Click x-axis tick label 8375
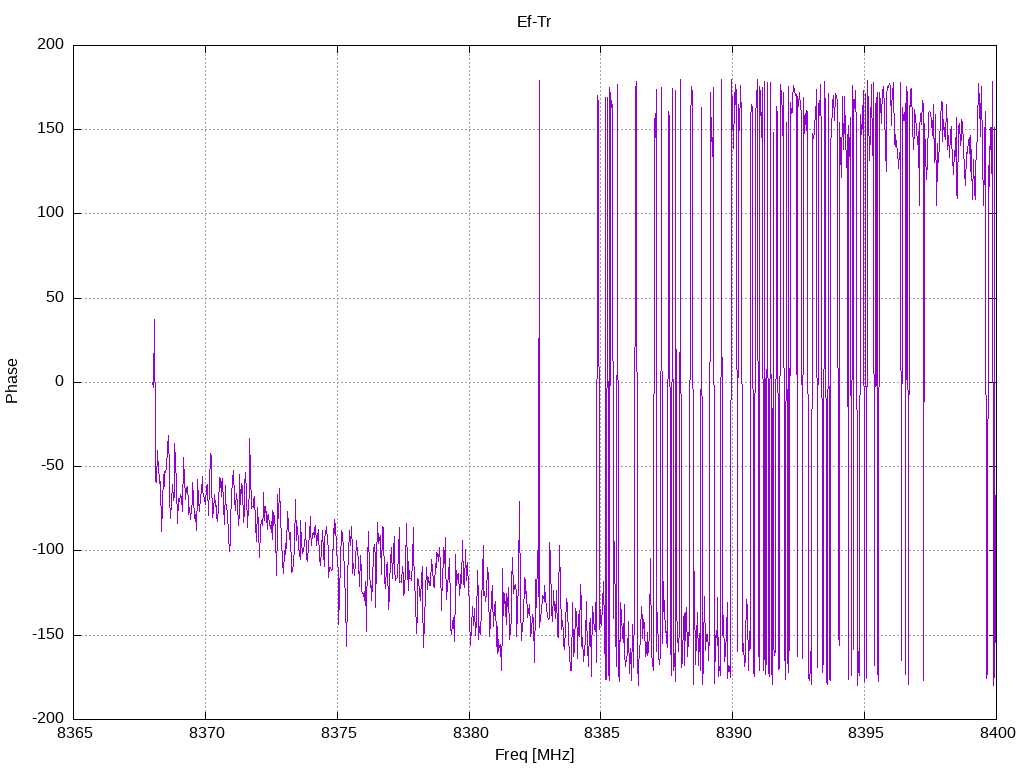Image resolution: width=1024 pixels, height=768 pixels. click(338, 733)
